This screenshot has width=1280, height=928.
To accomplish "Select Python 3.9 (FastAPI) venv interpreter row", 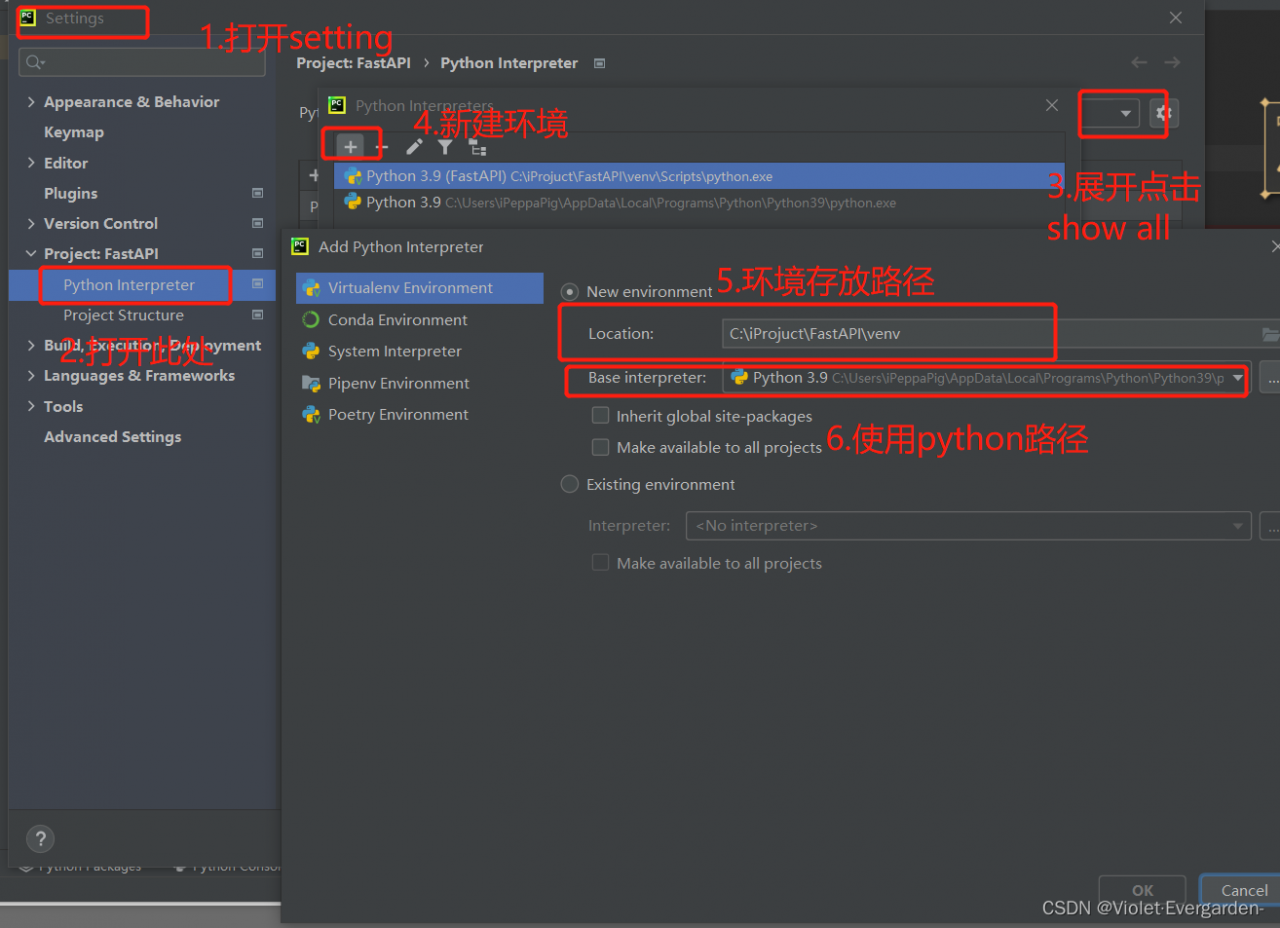I will tap(699, 176).
